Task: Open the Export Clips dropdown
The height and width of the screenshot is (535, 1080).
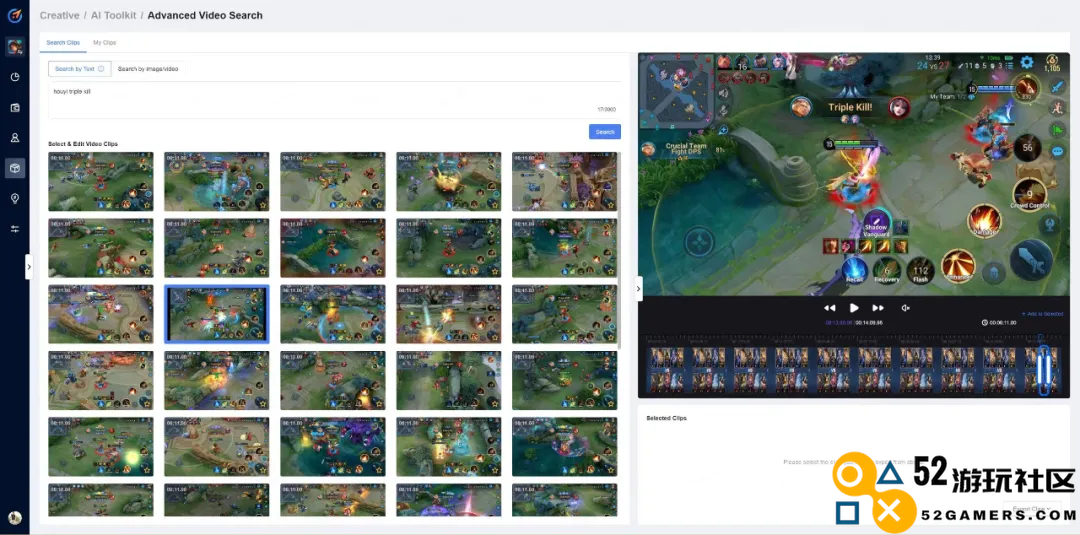Action: click(x=1030, y=509)
